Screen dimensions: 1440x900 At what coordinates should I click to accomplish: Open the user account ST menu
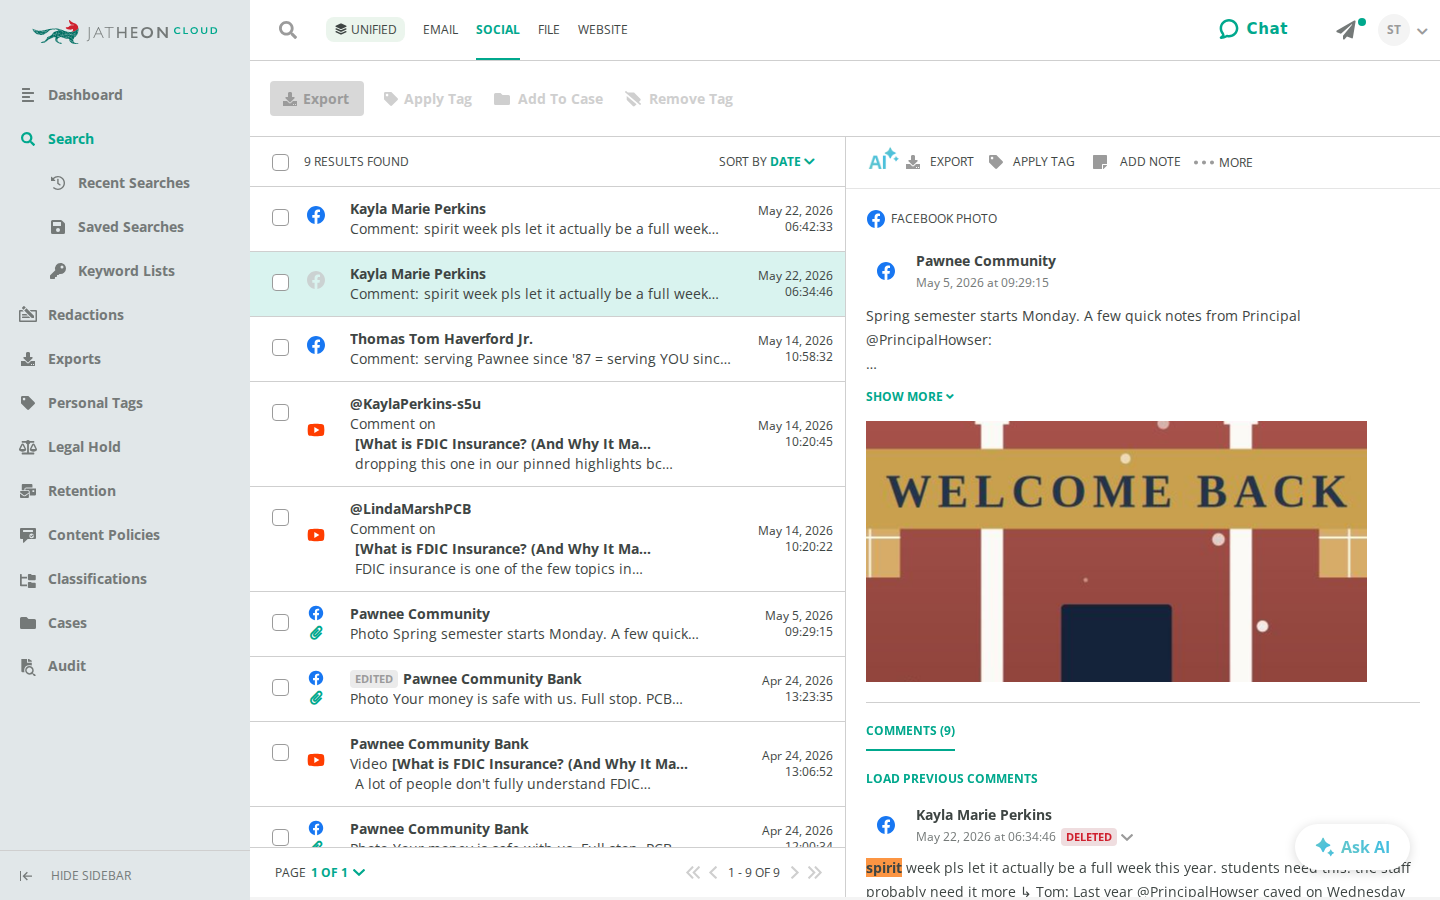pyautogui.click(x=1403, y=30)
